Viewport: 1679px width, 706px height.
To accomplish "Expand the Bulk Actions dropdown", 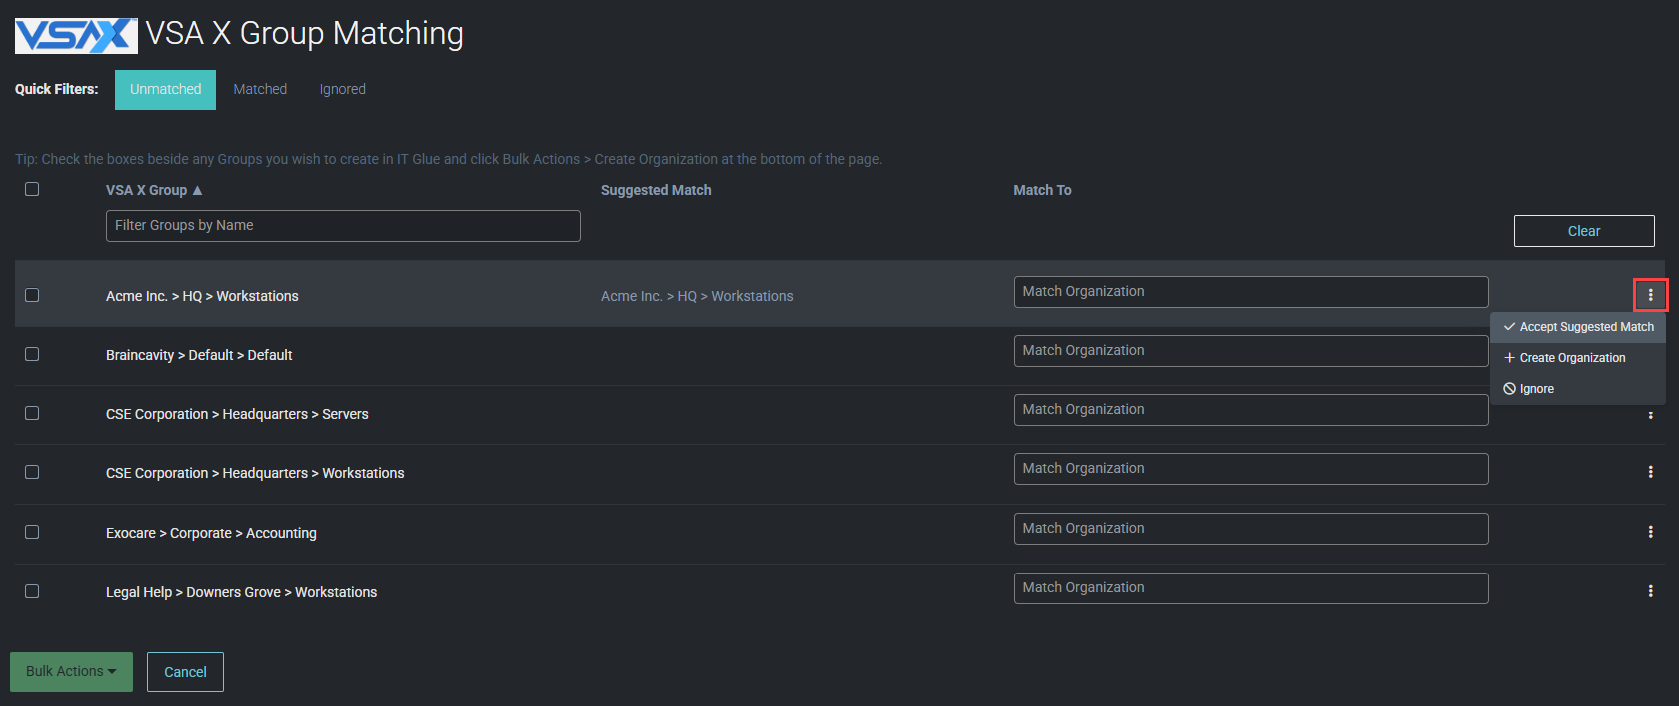I will (71, 671).
